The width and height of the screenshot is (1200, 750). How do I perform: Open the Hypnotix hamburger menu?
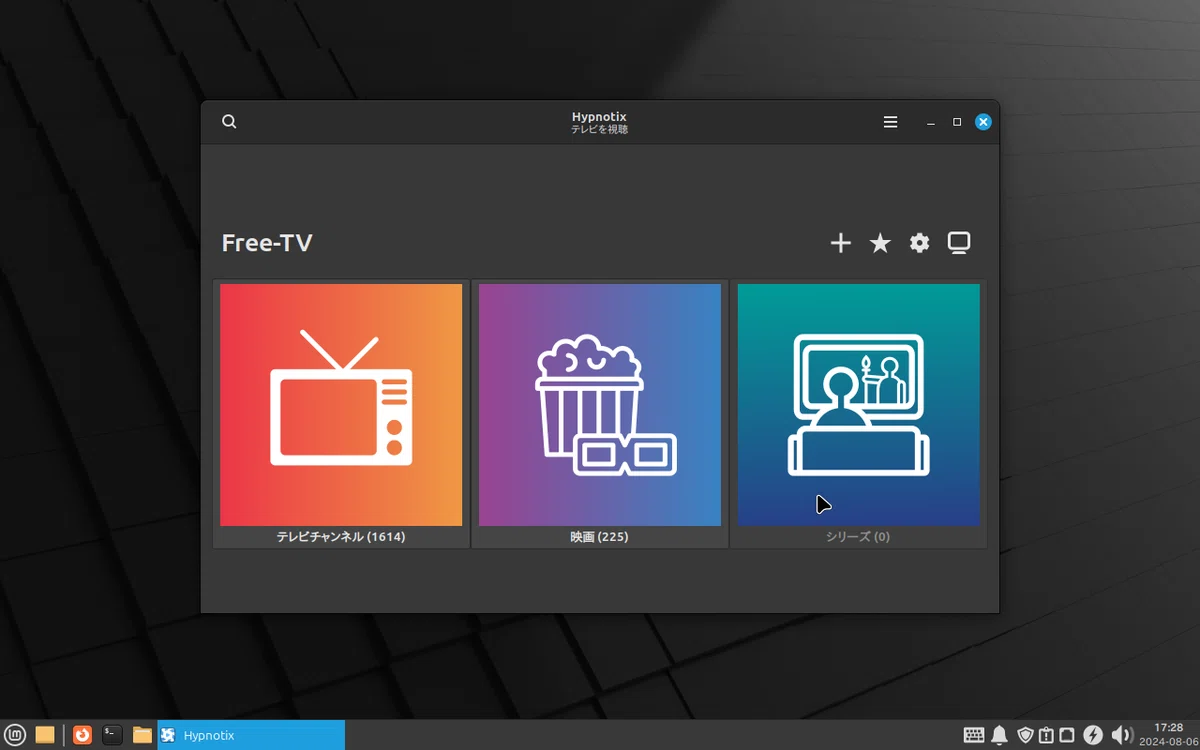(890, 122)
